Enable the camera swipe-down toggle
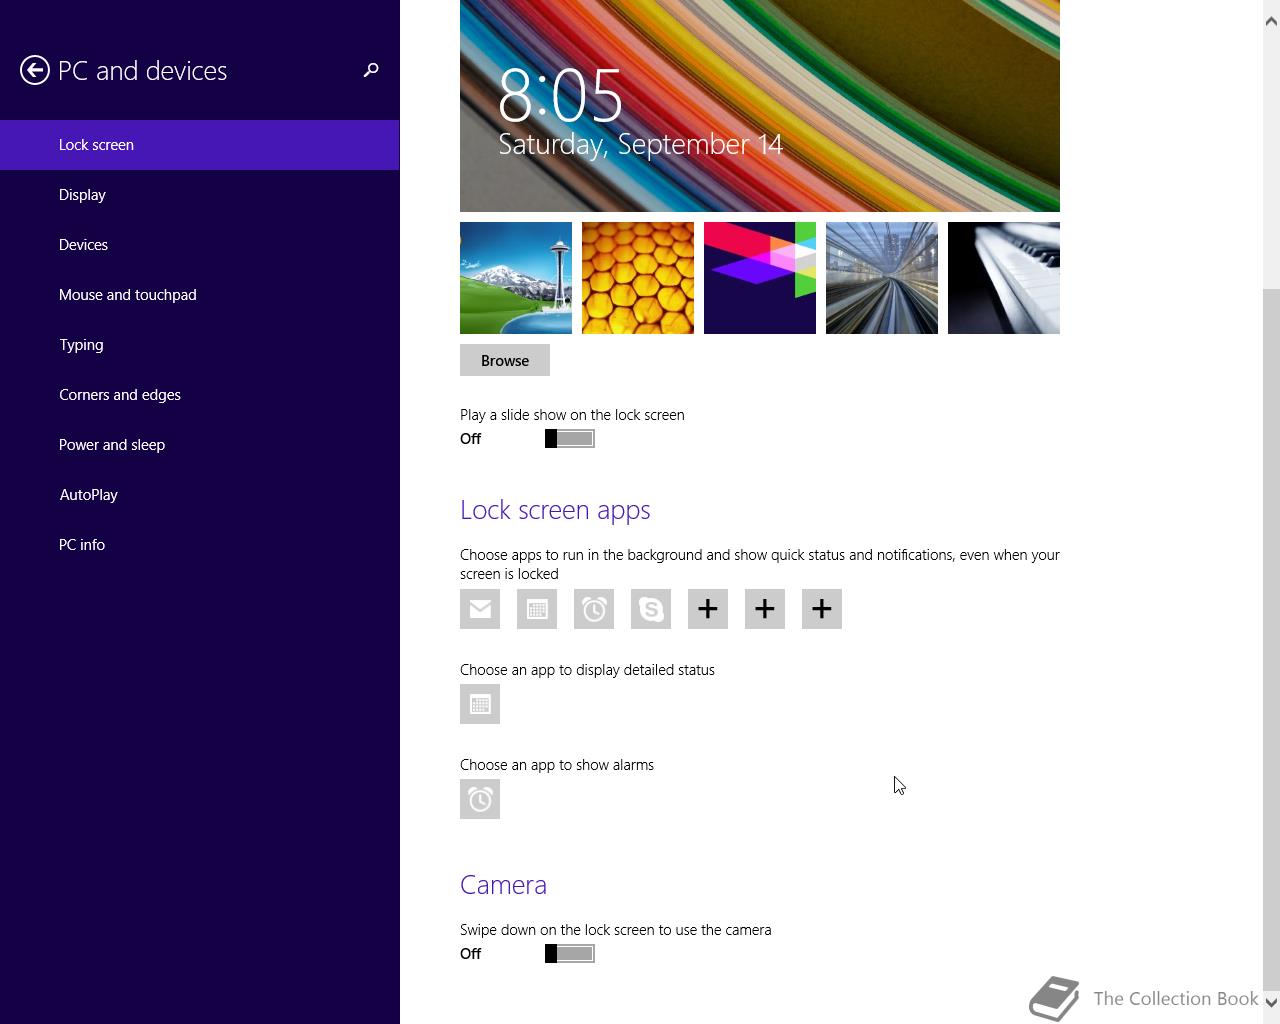Image resolution: width=1280 pixels, height=1024 pixels. pos(570,954)
